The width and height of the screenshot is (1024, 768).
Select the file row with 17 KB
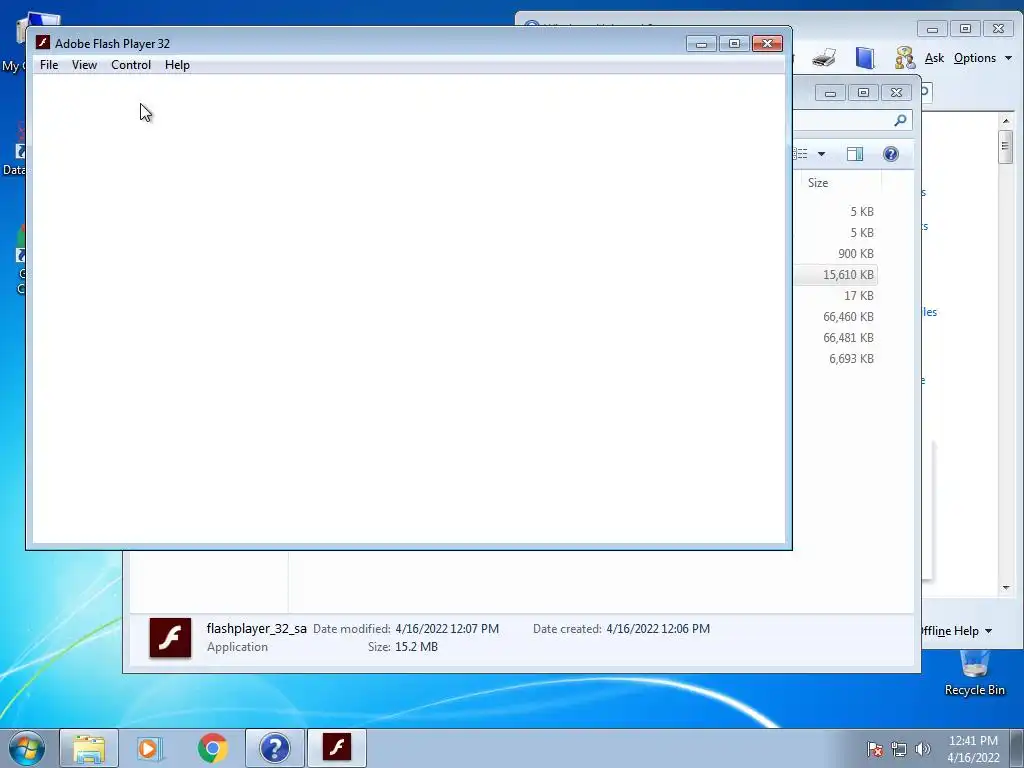[836, 296]
